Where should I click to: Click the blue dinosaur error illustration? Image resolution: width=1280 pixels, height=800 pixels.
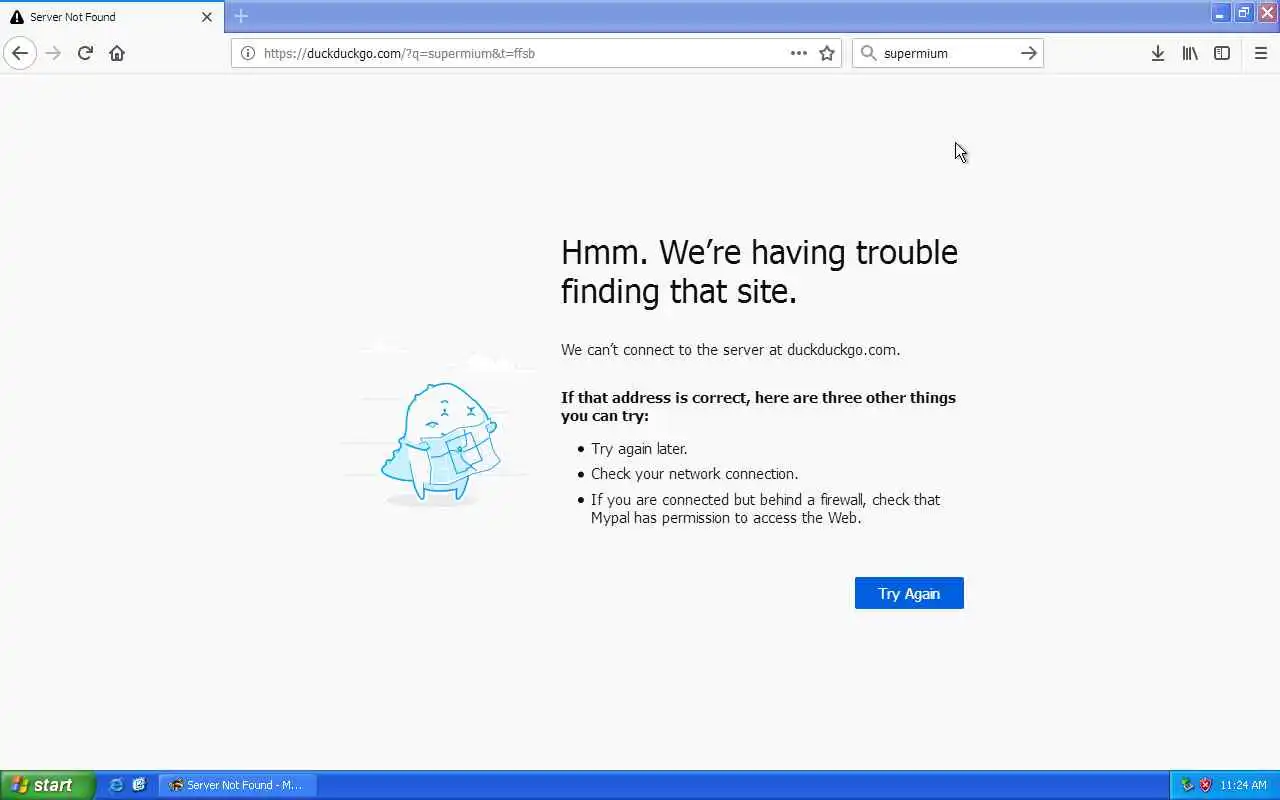point(440,442)
